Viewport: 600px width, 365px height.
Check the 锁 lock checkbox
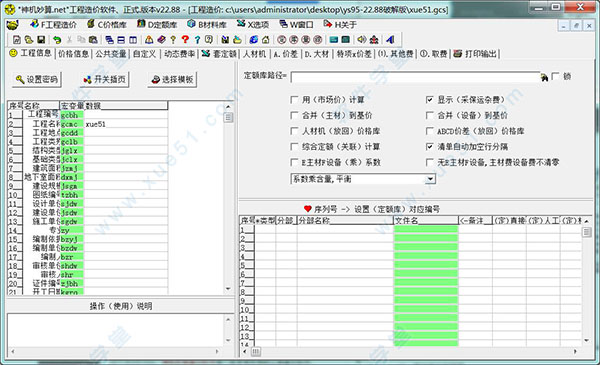pyautogui.click(x=555, y=76)
